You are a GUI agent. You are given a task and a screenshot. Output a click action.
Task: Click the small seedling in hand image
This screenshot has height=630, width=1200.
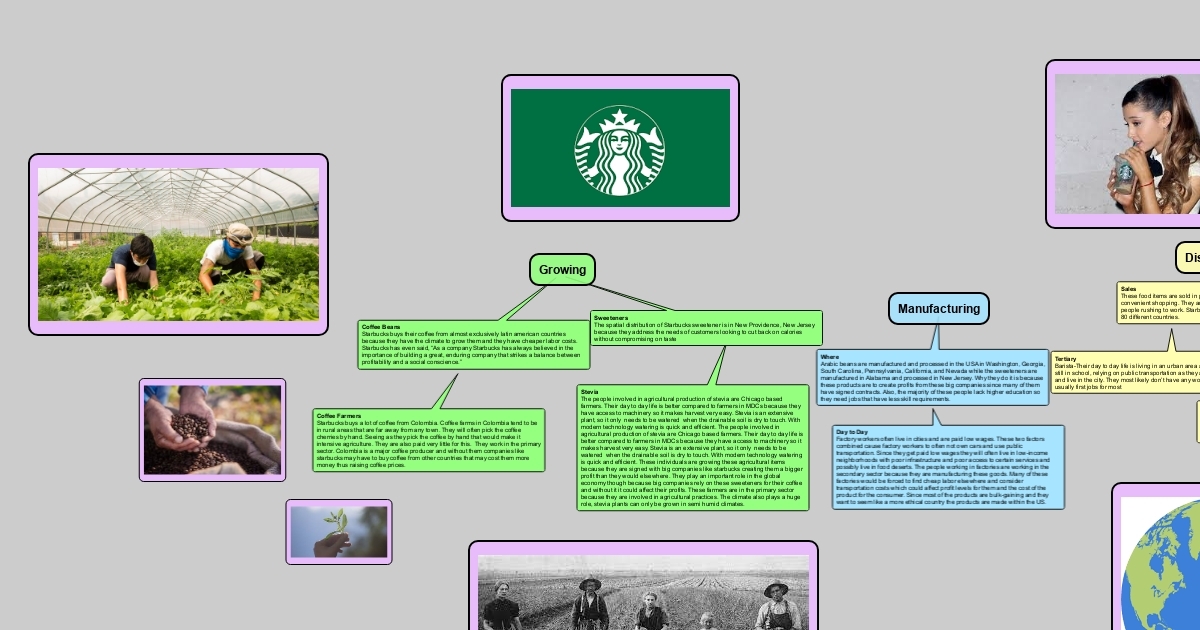(339, 532)
